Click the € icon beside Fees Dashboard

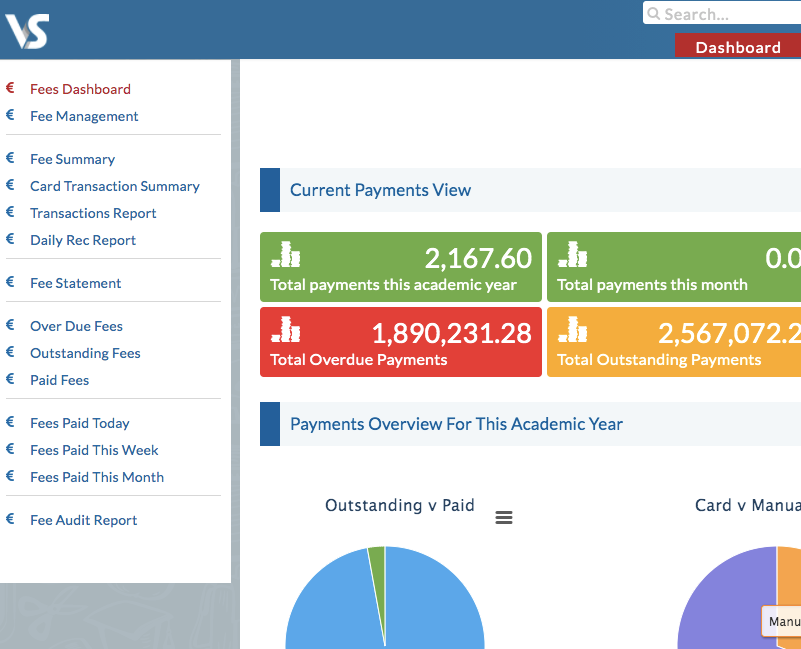pos(9,89)
